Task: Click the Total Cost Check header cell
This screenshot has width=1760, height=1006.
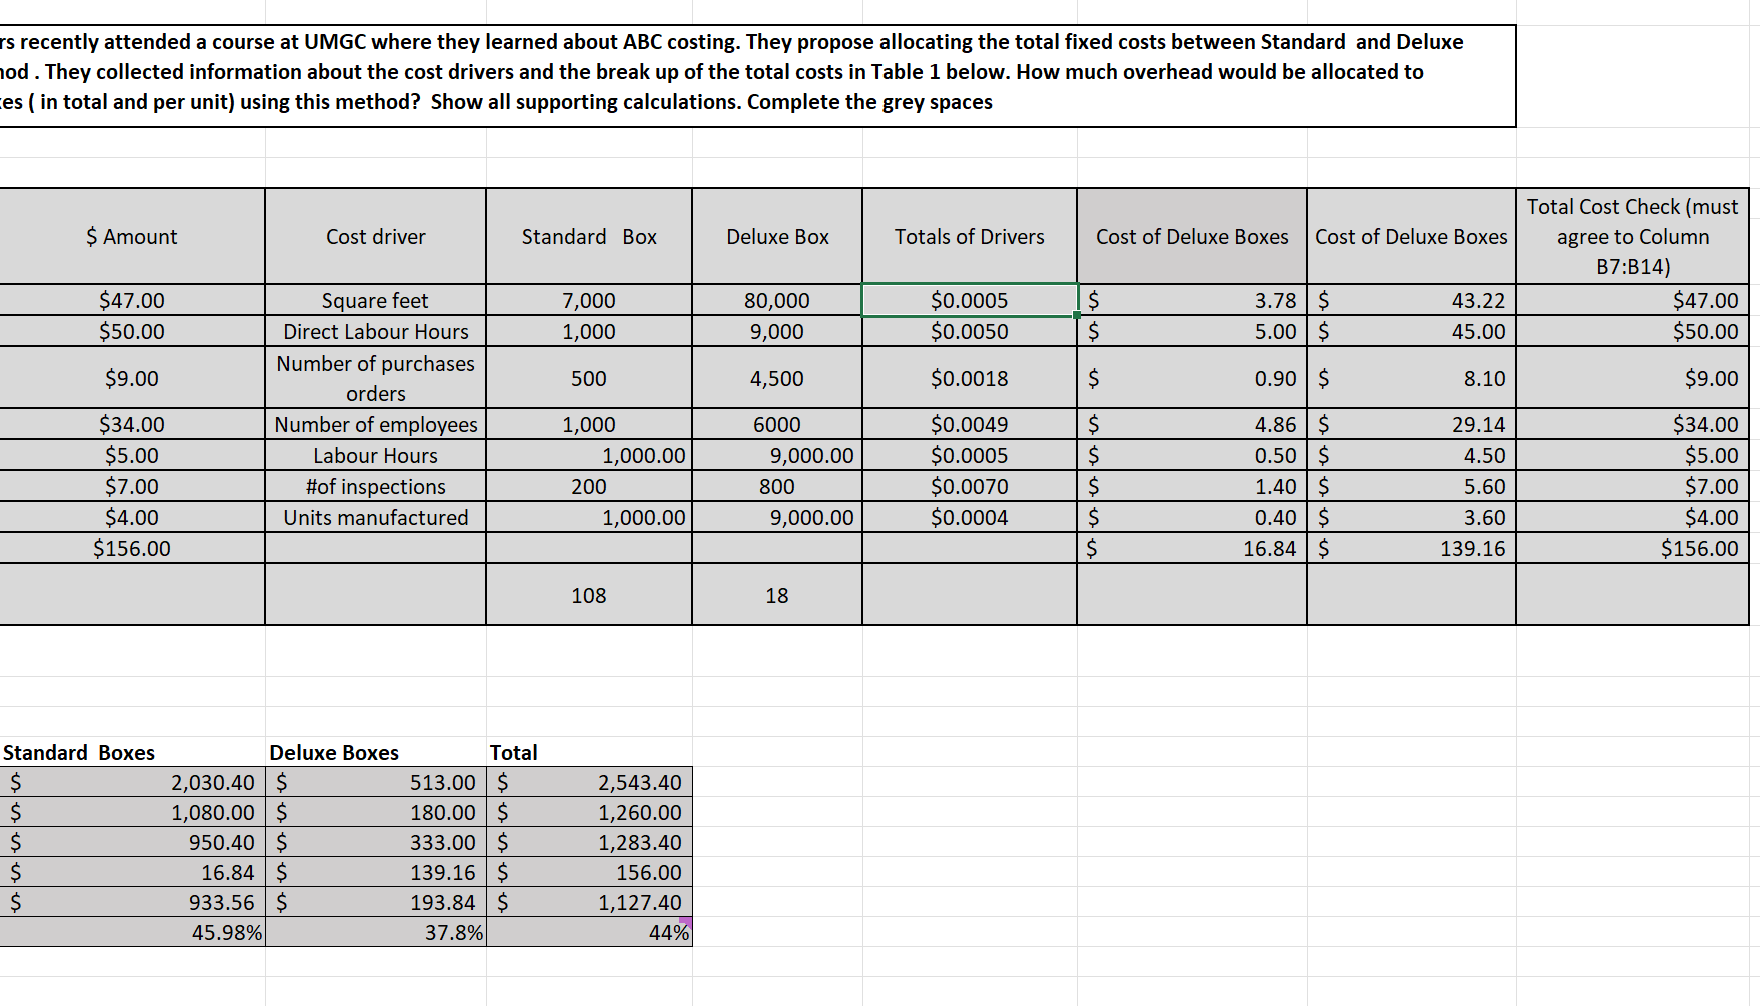Action: 1634,236
